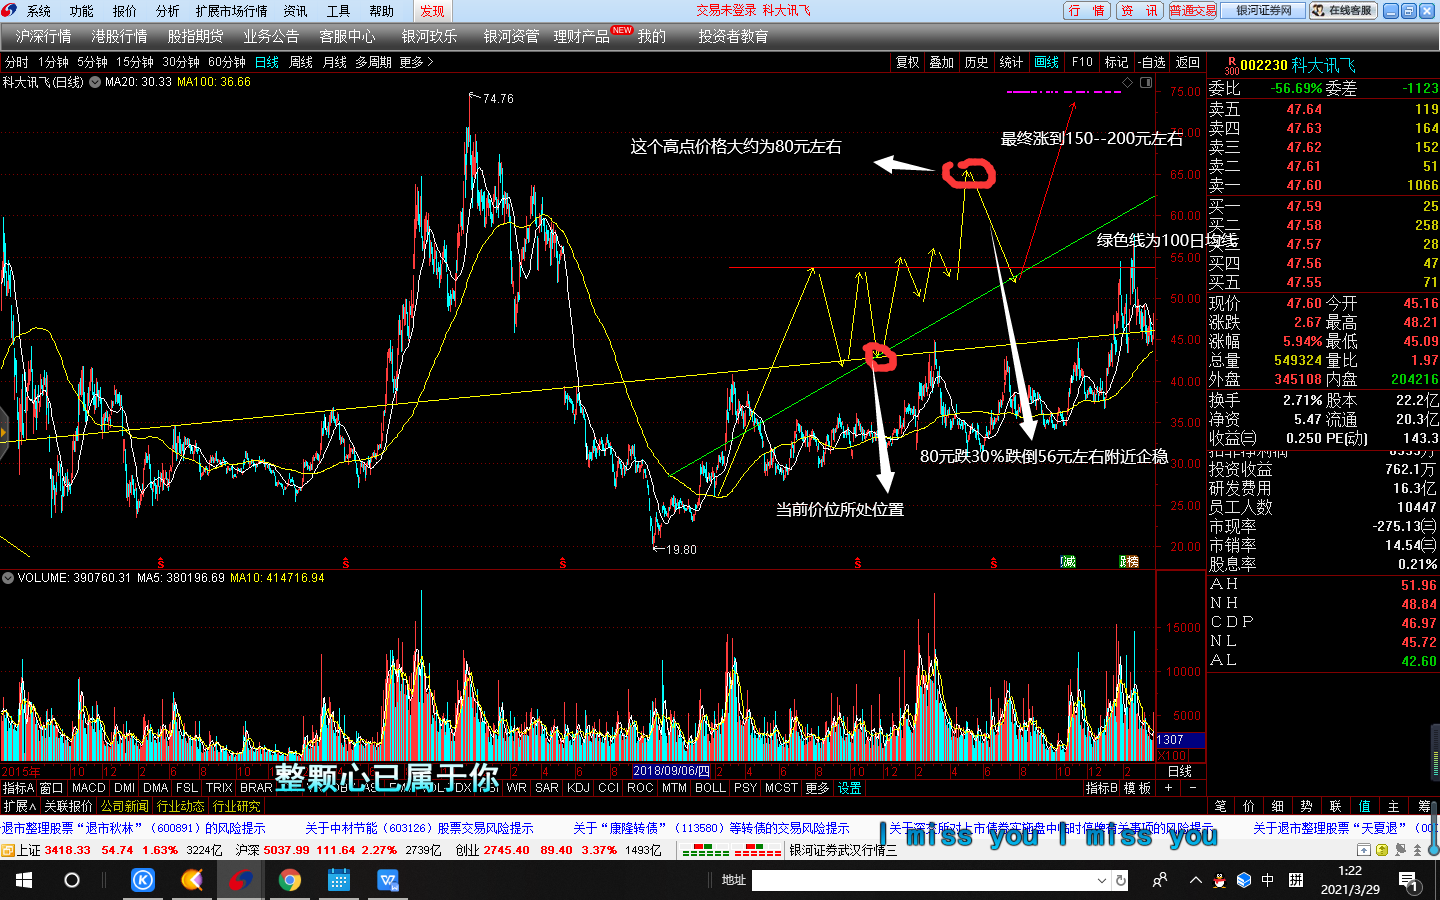
Task: Open the People icon in system tray
Action: 1160,880
